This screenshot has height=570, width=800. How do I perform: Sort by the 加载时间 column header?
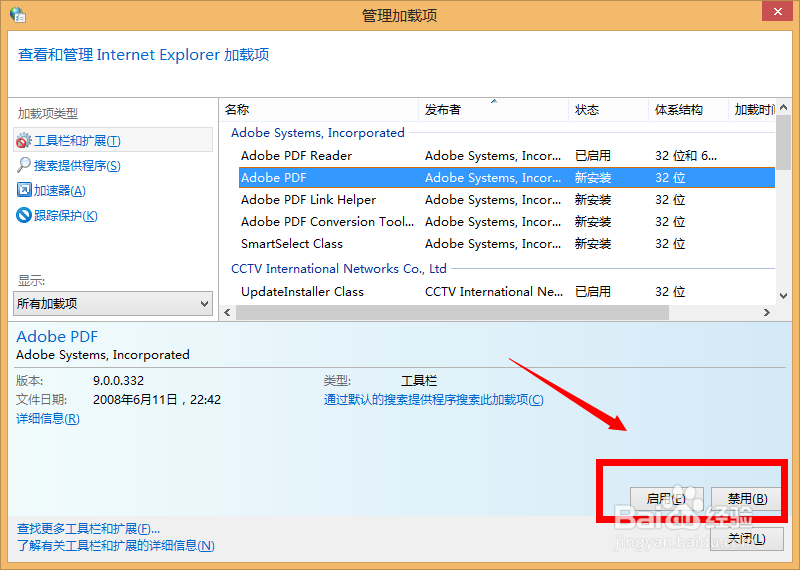point(752,110)
